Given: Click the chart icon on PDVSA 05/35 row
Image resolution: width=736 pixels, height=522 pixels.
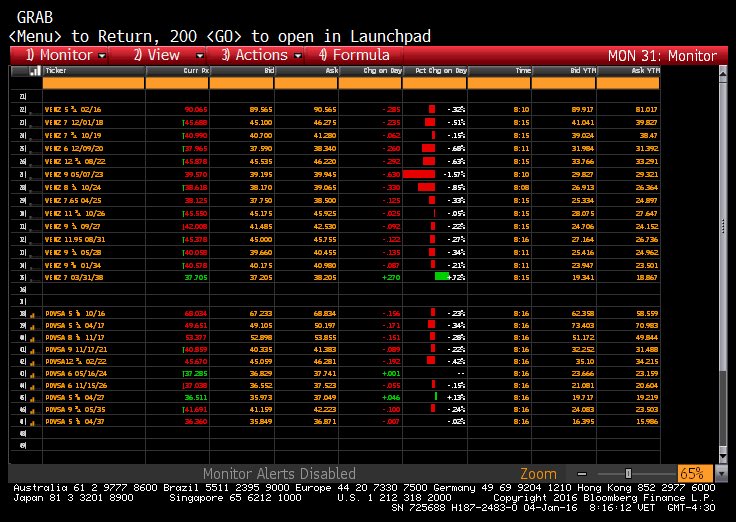Looking at the screenshot, I should 33,410.
